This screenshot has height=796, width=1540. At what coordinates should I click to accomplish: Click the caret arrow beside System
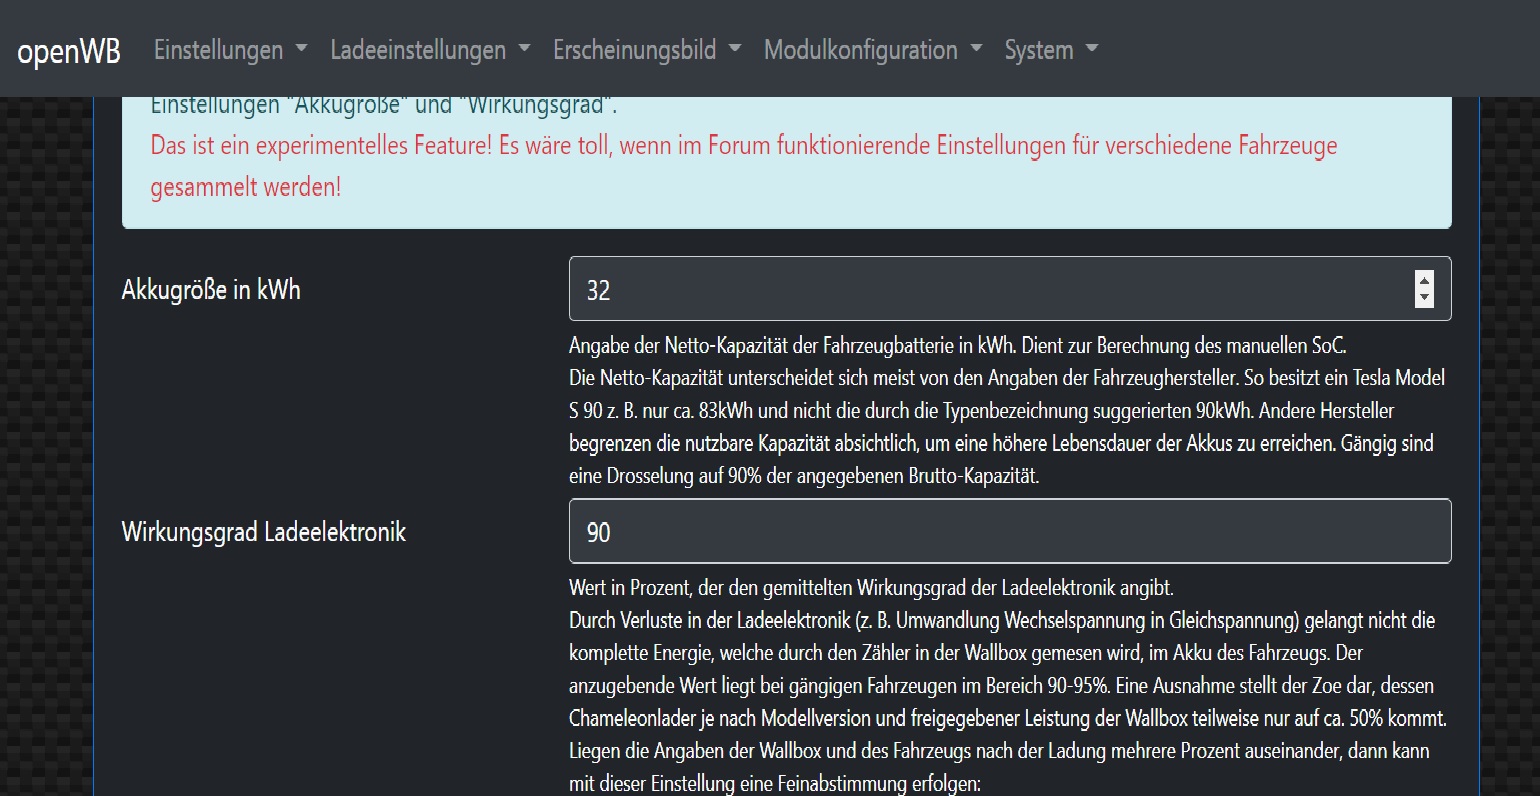click(x=1092, y=49)
